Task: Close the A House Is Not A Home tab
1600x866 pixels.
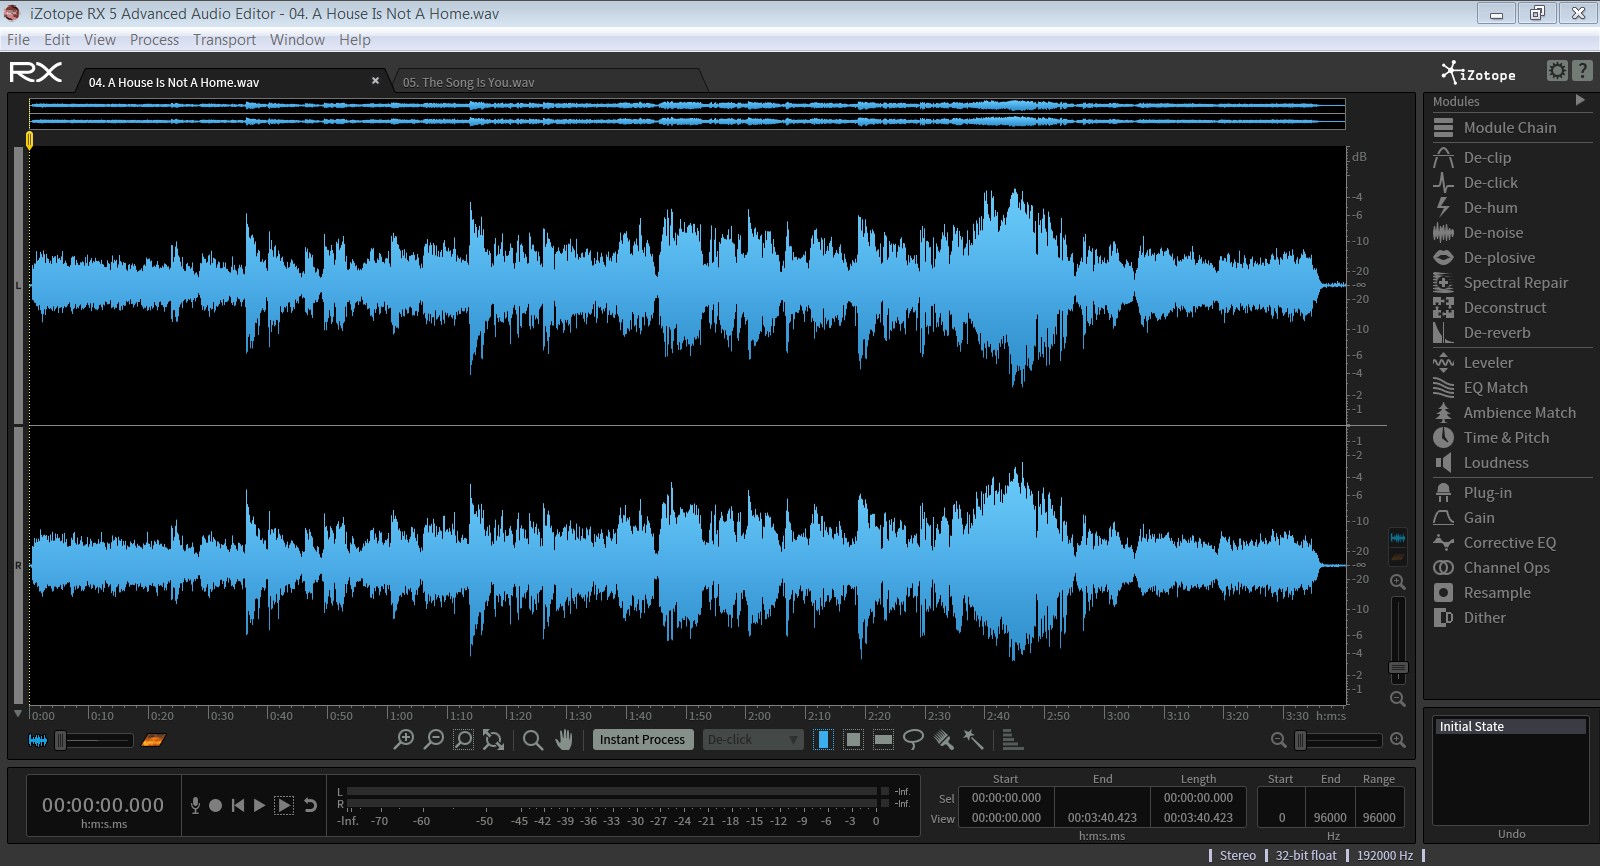Action: (375, 81)
